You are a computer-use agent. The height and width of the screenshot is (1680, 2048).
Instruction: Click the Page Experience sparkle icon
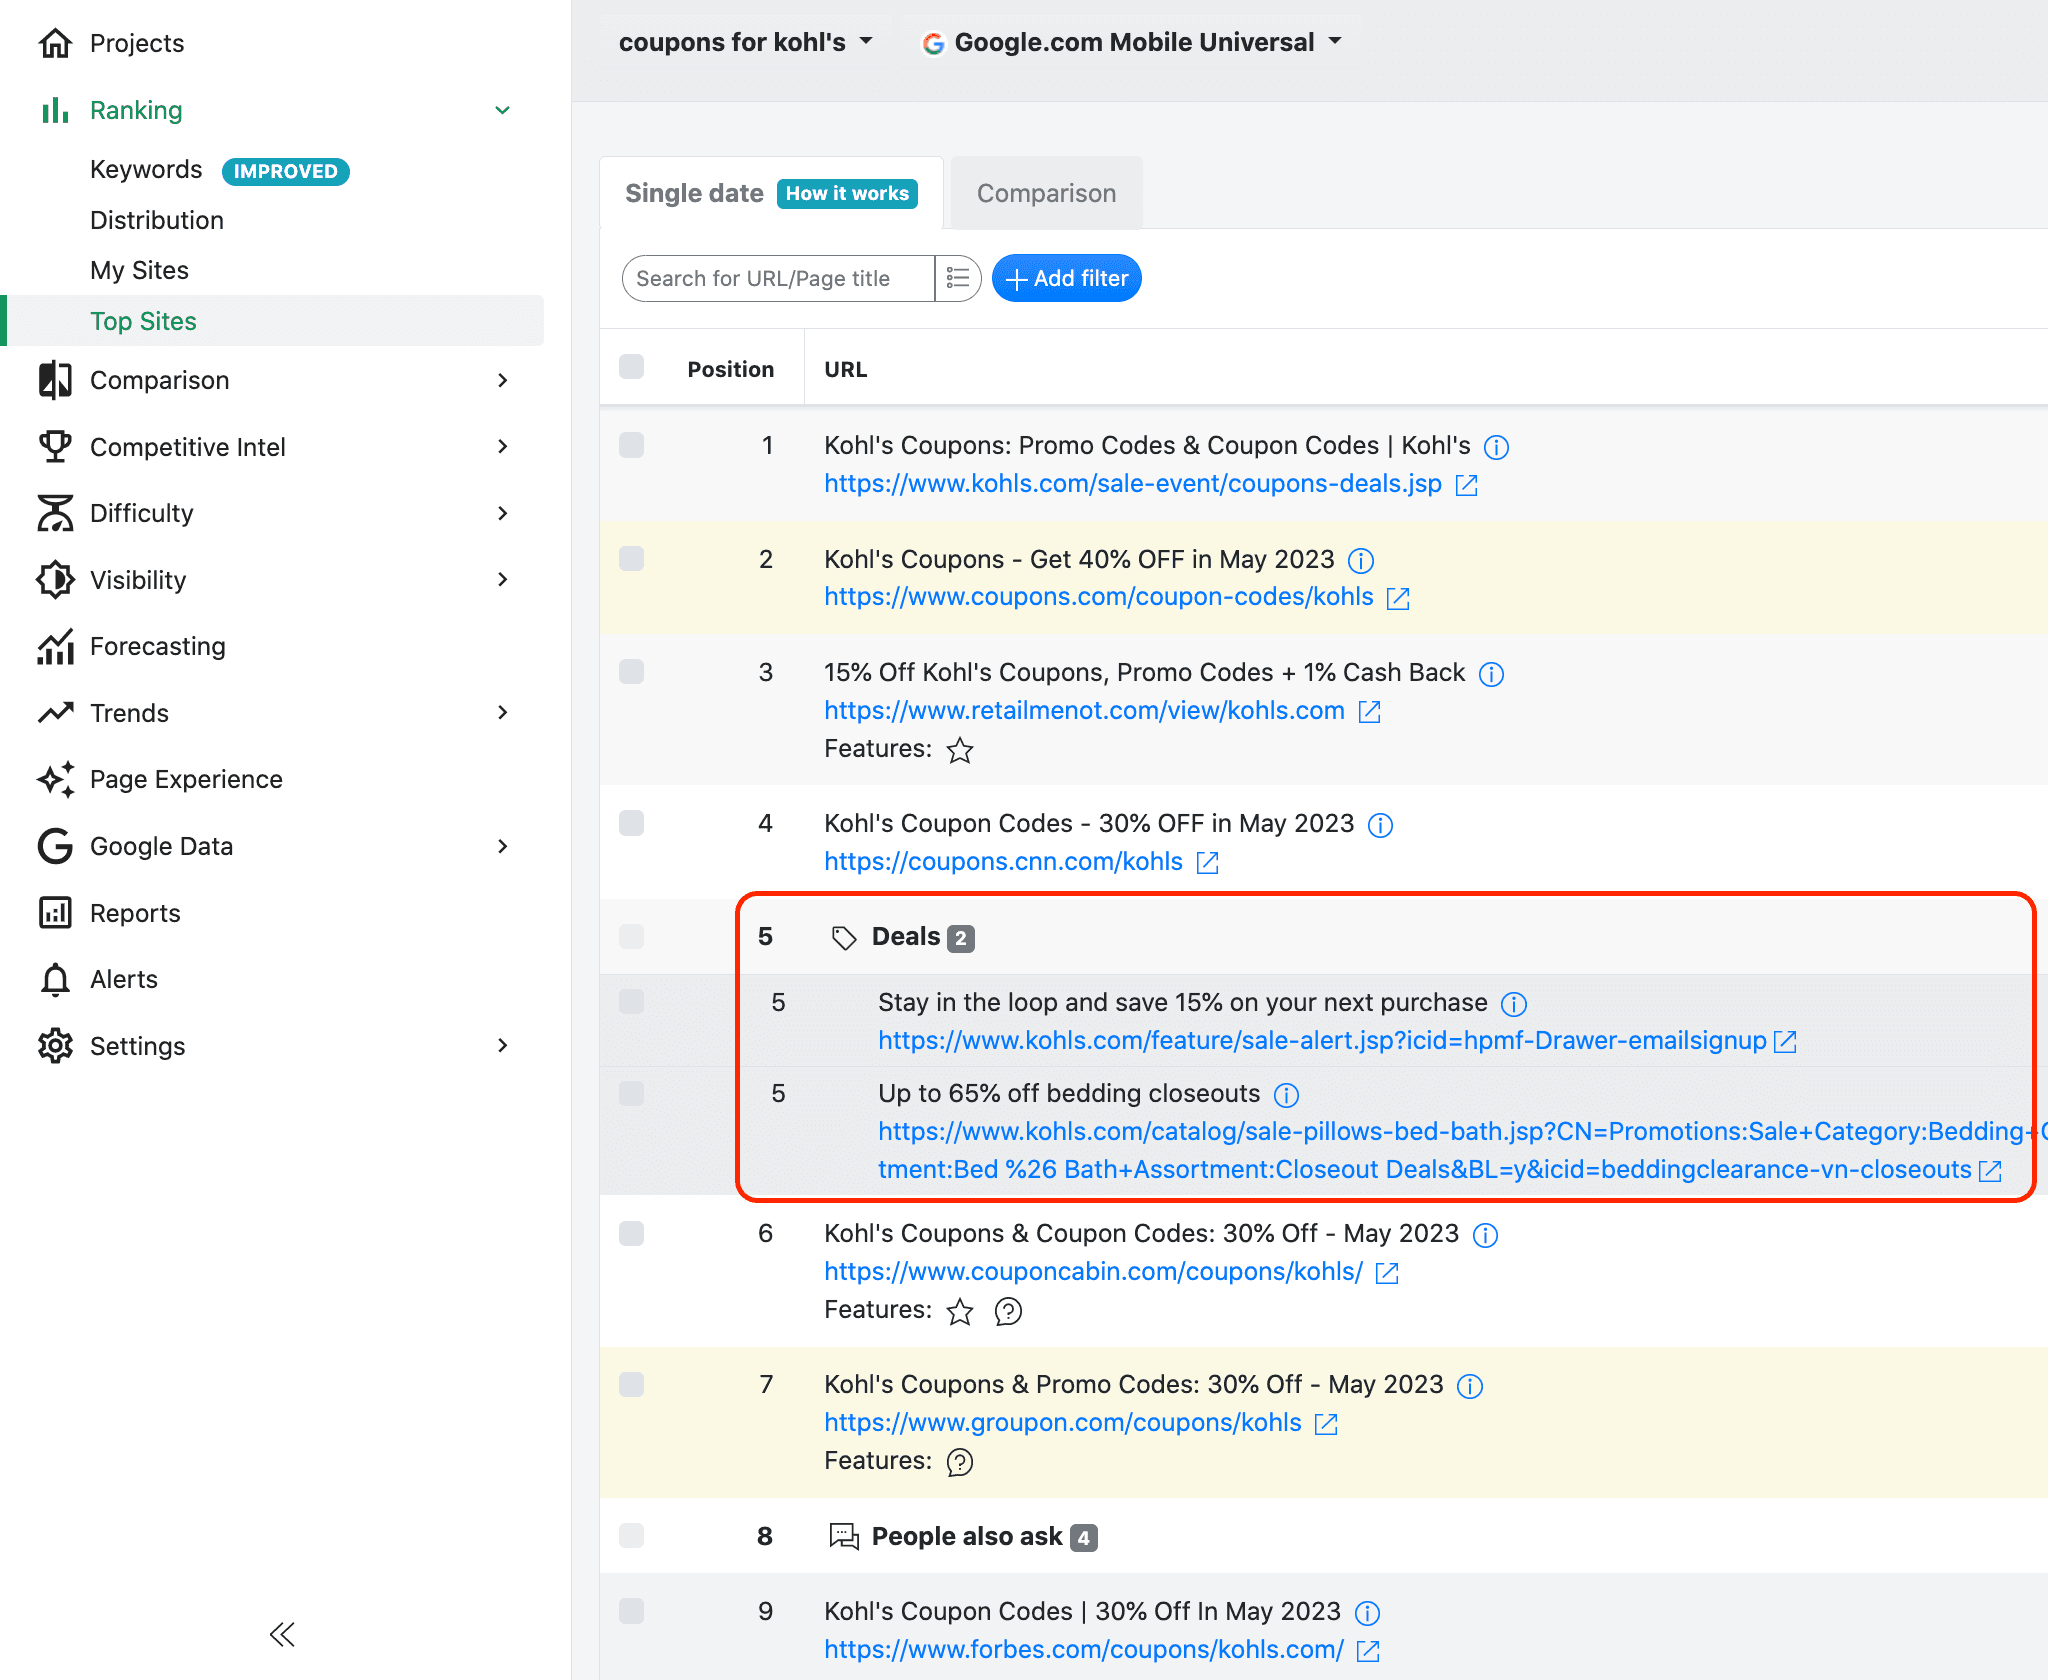click(x=55, y=779)
